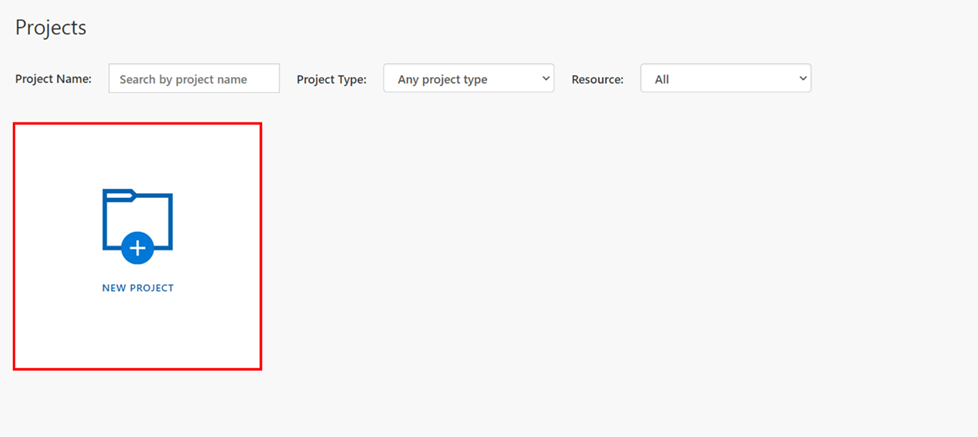Open the Project Type dropdown chevron

click(x=546, y=78)
